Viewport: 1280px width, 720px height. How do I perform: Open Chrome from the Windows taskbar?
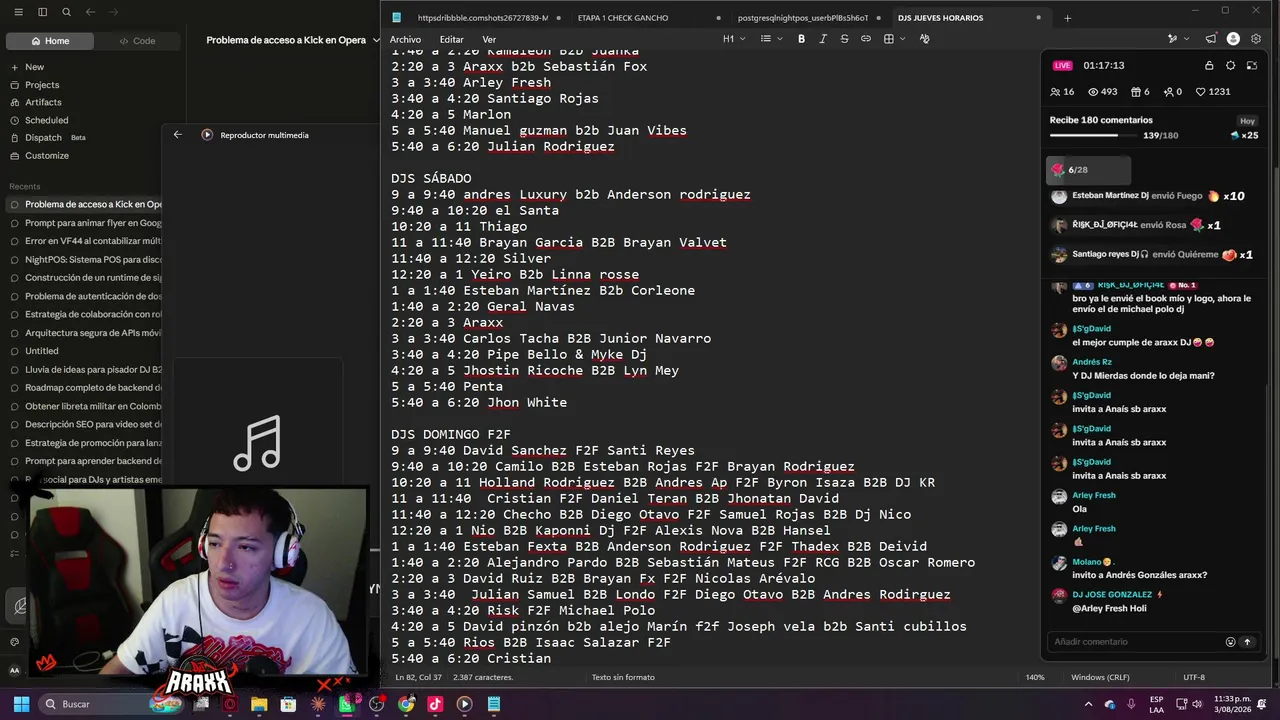click(406, 704)
